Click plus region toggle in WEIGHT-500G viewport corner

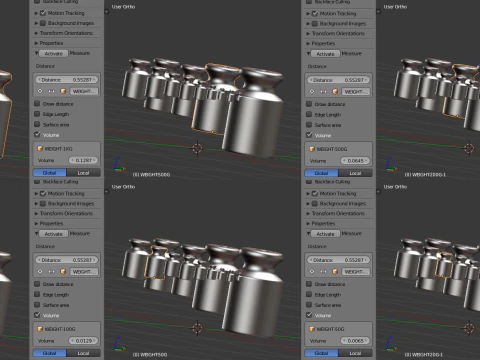pyautogui.click(x=379, y=12)
